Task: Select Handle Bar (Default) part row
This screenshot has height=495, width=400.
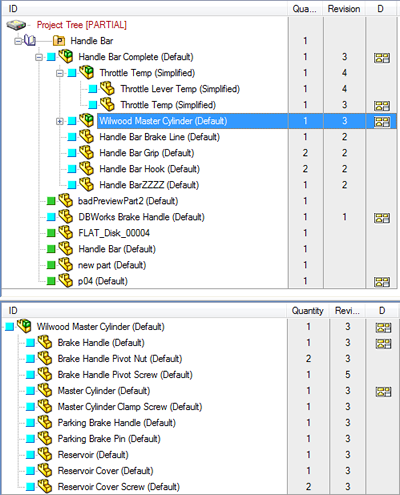Action: pyautogui.click(x=117, y=249)
